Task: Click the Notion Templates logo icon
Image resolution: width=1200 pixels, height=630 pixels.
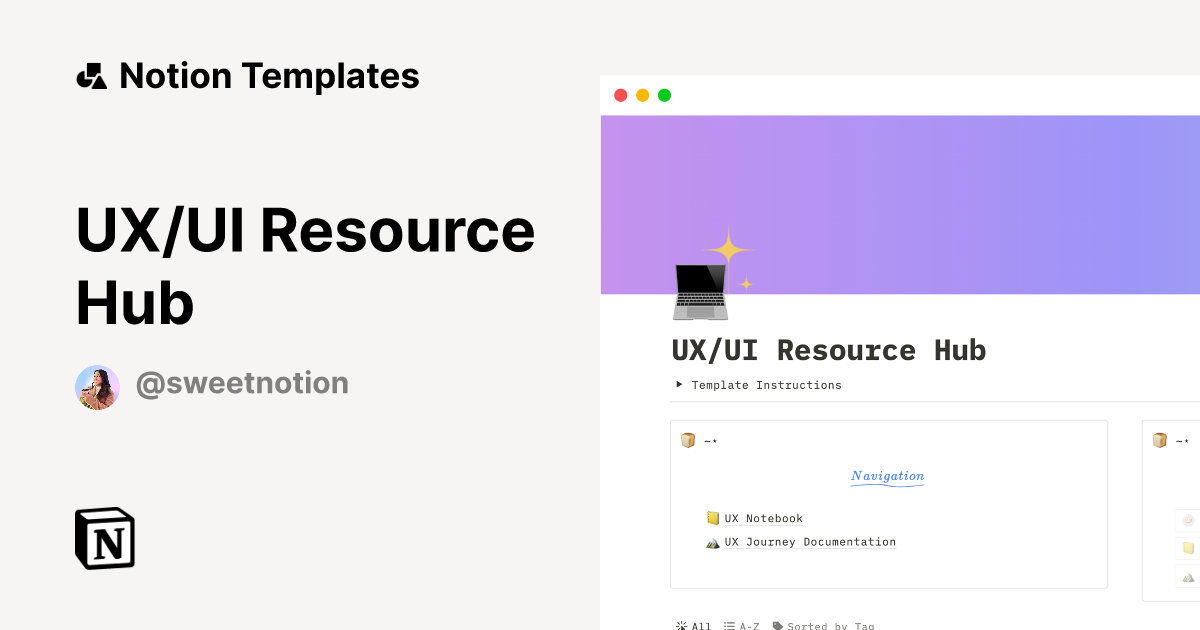Action: (92, 75)
